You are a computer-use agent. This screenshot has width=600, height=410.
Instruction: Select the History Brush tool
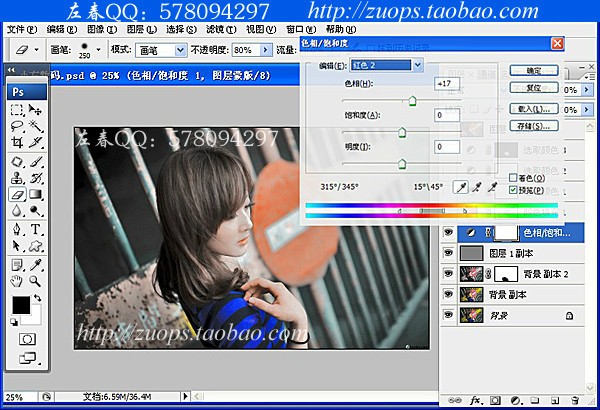[x=36, y=178]
